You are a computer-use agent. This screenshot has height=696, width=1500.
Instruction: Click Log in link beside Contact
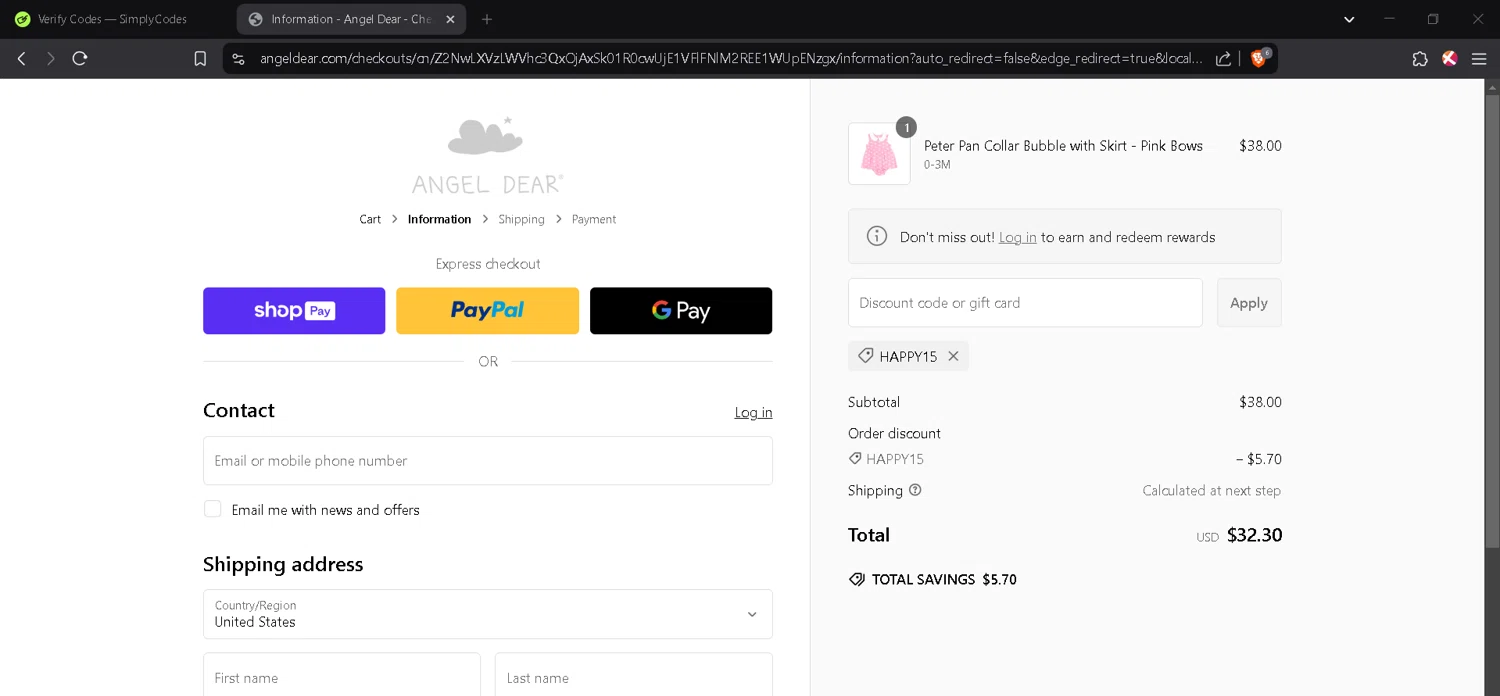click(x=753, y=412)
